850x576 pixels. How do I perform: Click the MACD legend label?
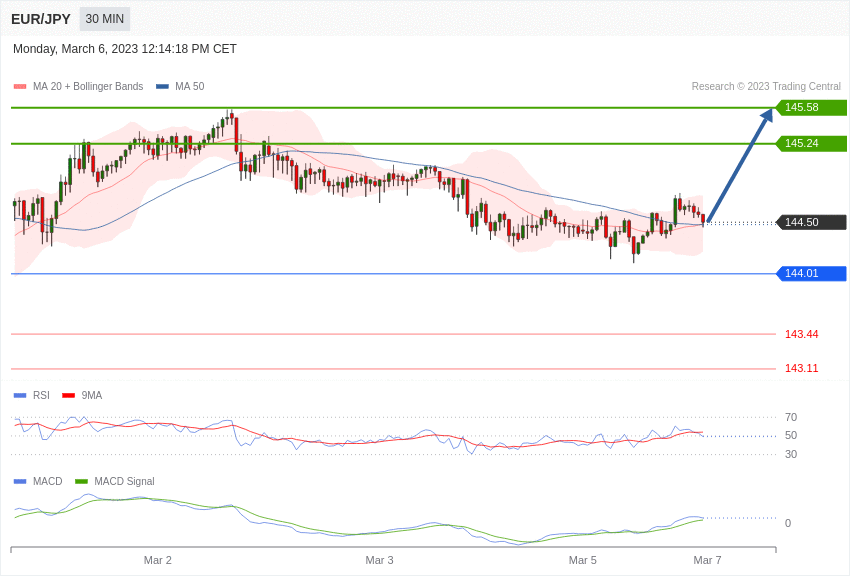[48, 481]
